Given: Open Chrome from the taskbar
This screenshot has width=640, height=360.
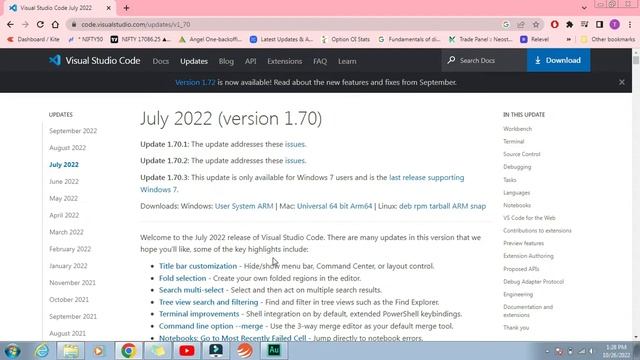Looking at the screenshot, I should point(129,351).
